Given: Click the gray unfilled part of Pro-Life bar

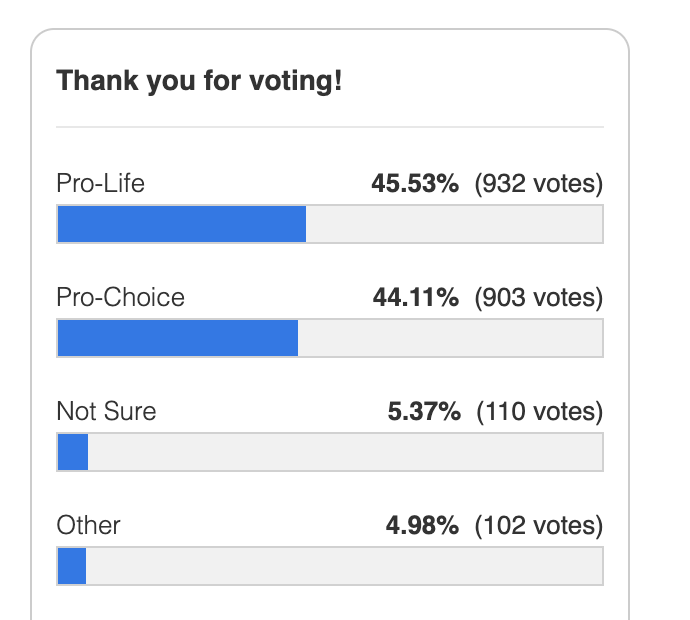Looking at the screenshot, I should [x=454, y=224].
